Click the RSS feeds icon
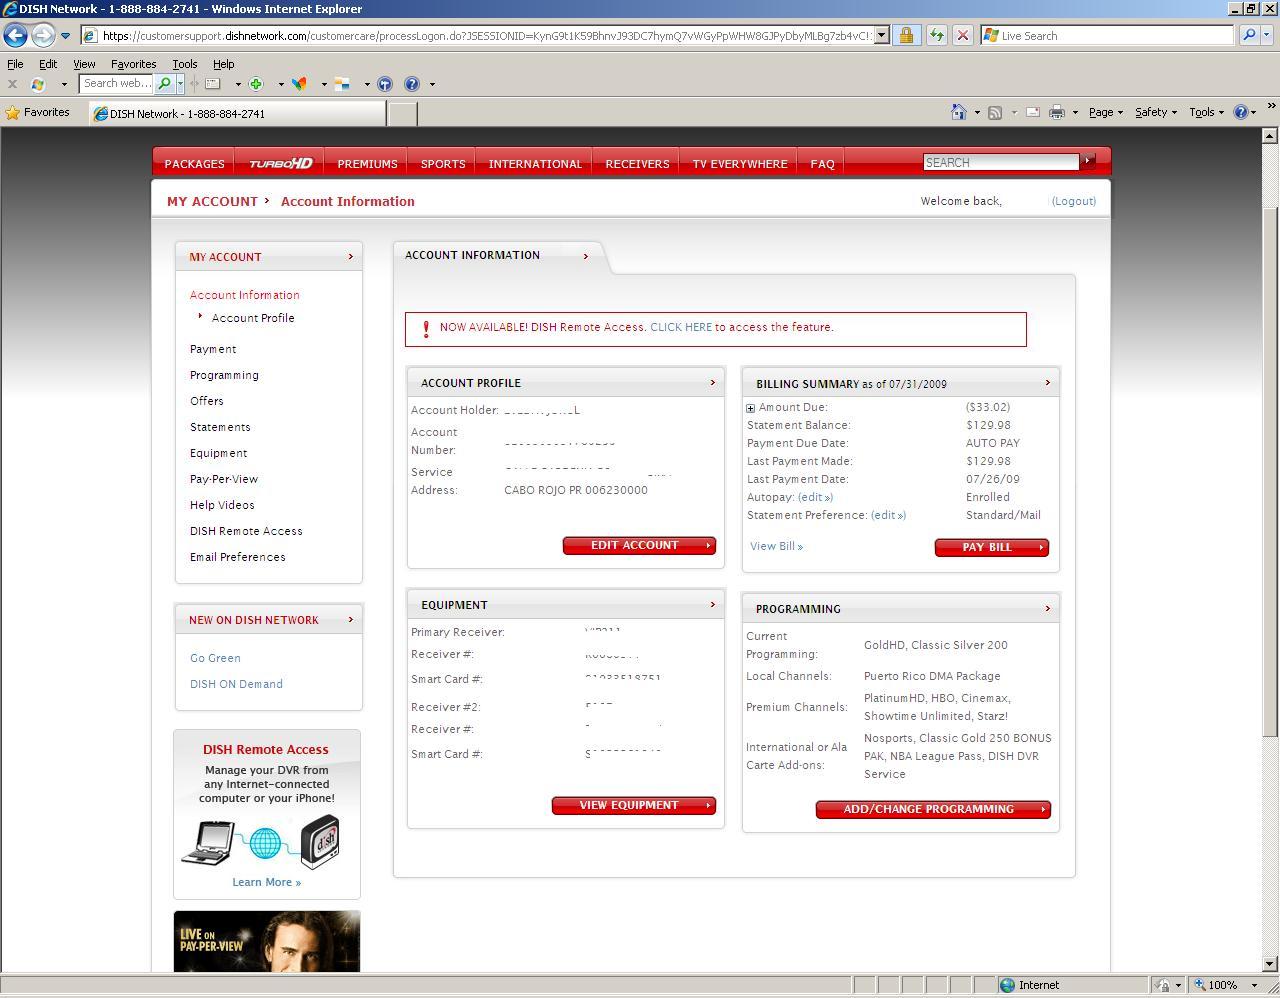The width and height of the screenshot is (1280, 998). [x=995, y=112]
